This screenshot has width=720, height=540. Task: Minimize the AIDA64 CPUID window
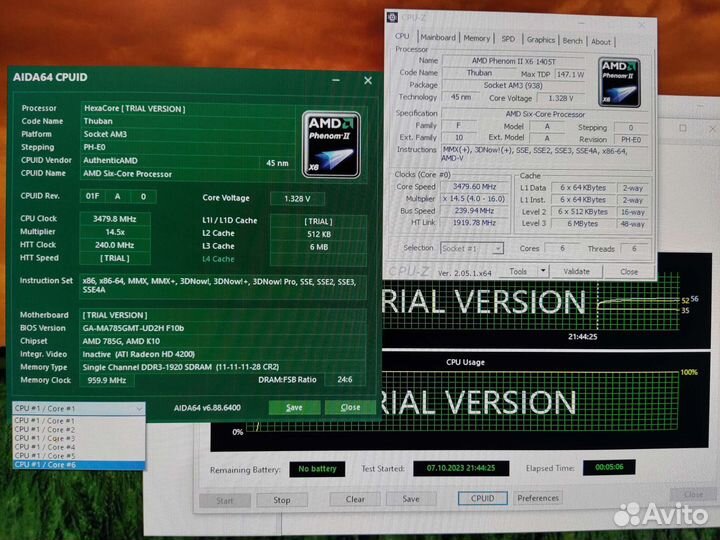[x=336, y=80]
